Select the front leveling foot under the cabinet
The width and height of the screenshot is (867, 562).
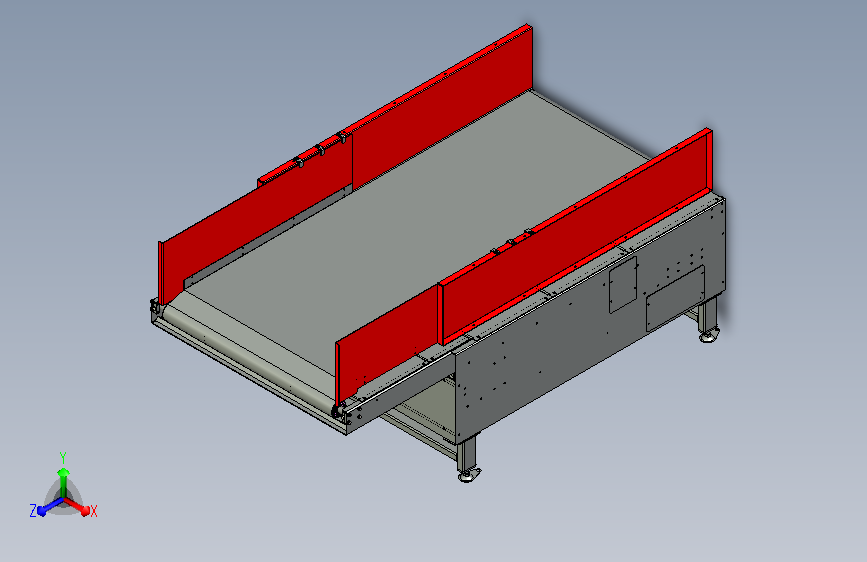pos(468,474)
